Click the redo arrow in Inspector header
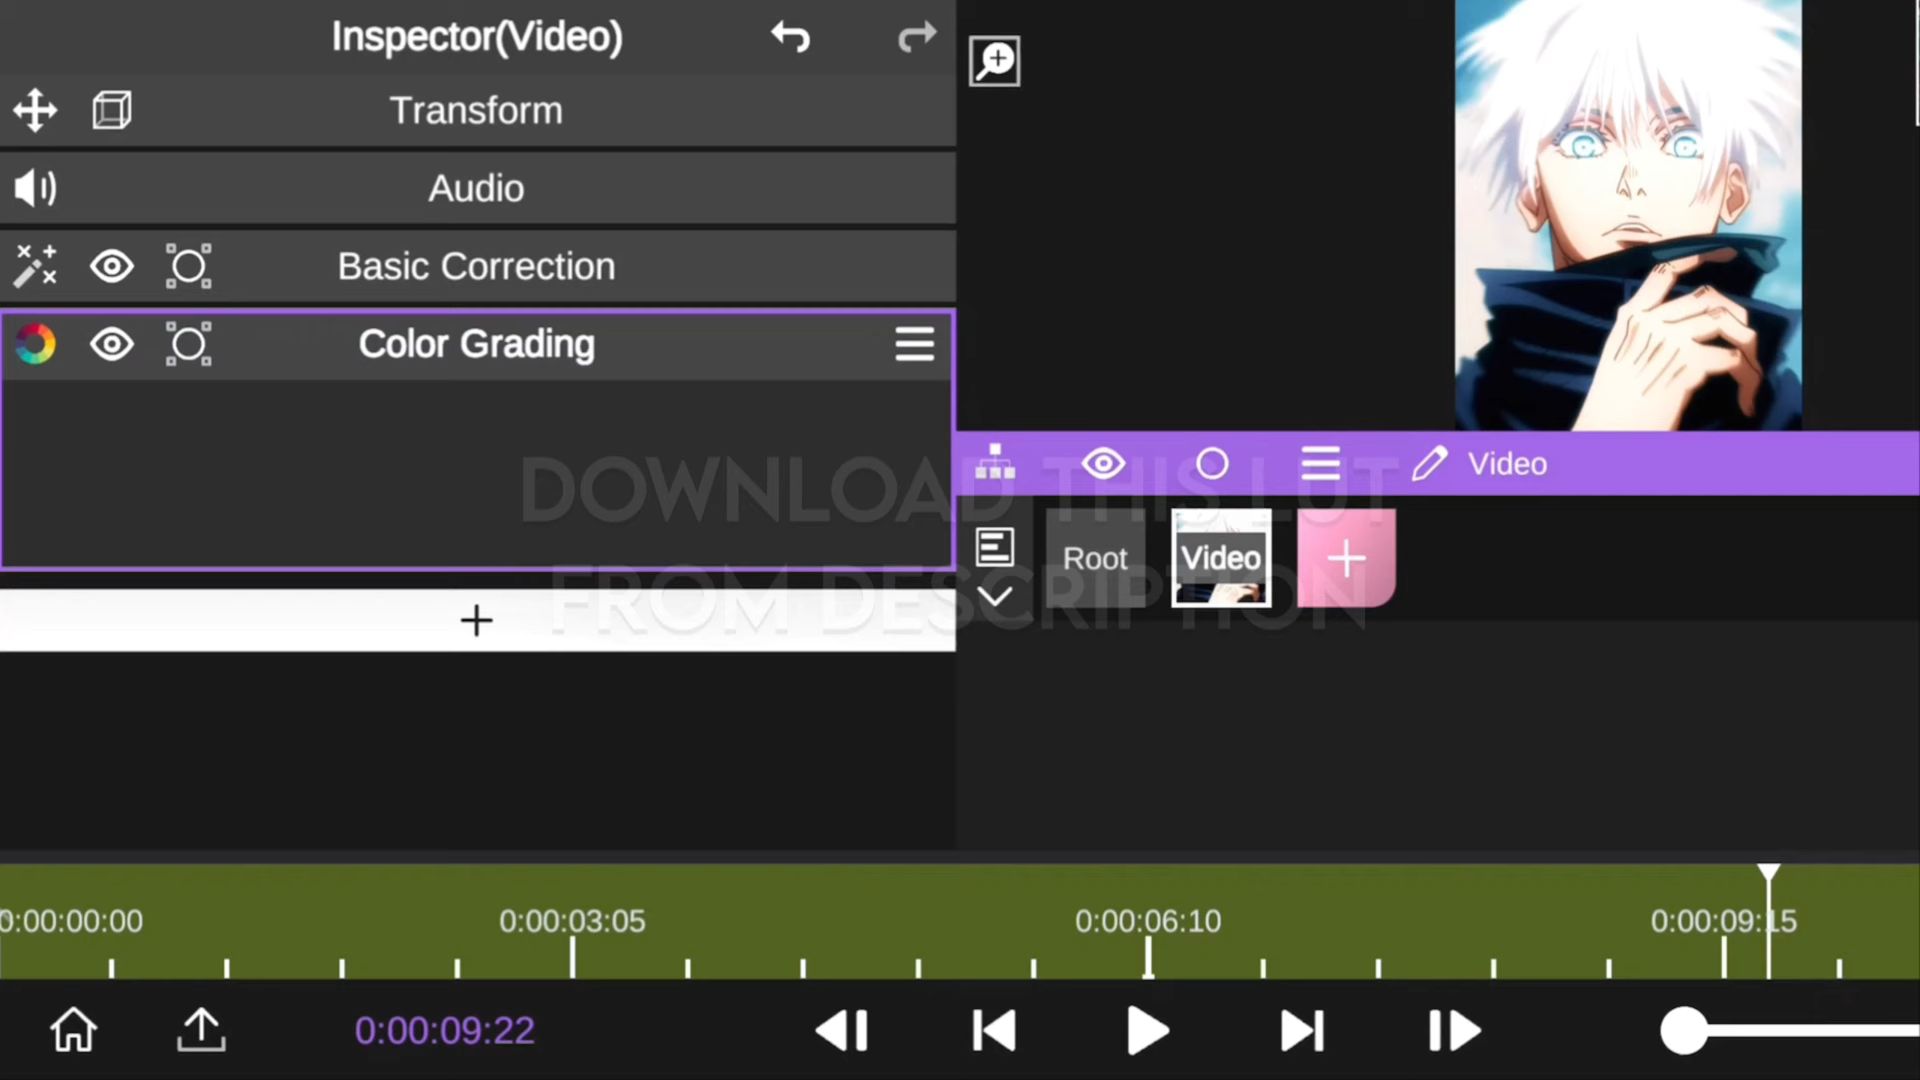 coord(916,37)
